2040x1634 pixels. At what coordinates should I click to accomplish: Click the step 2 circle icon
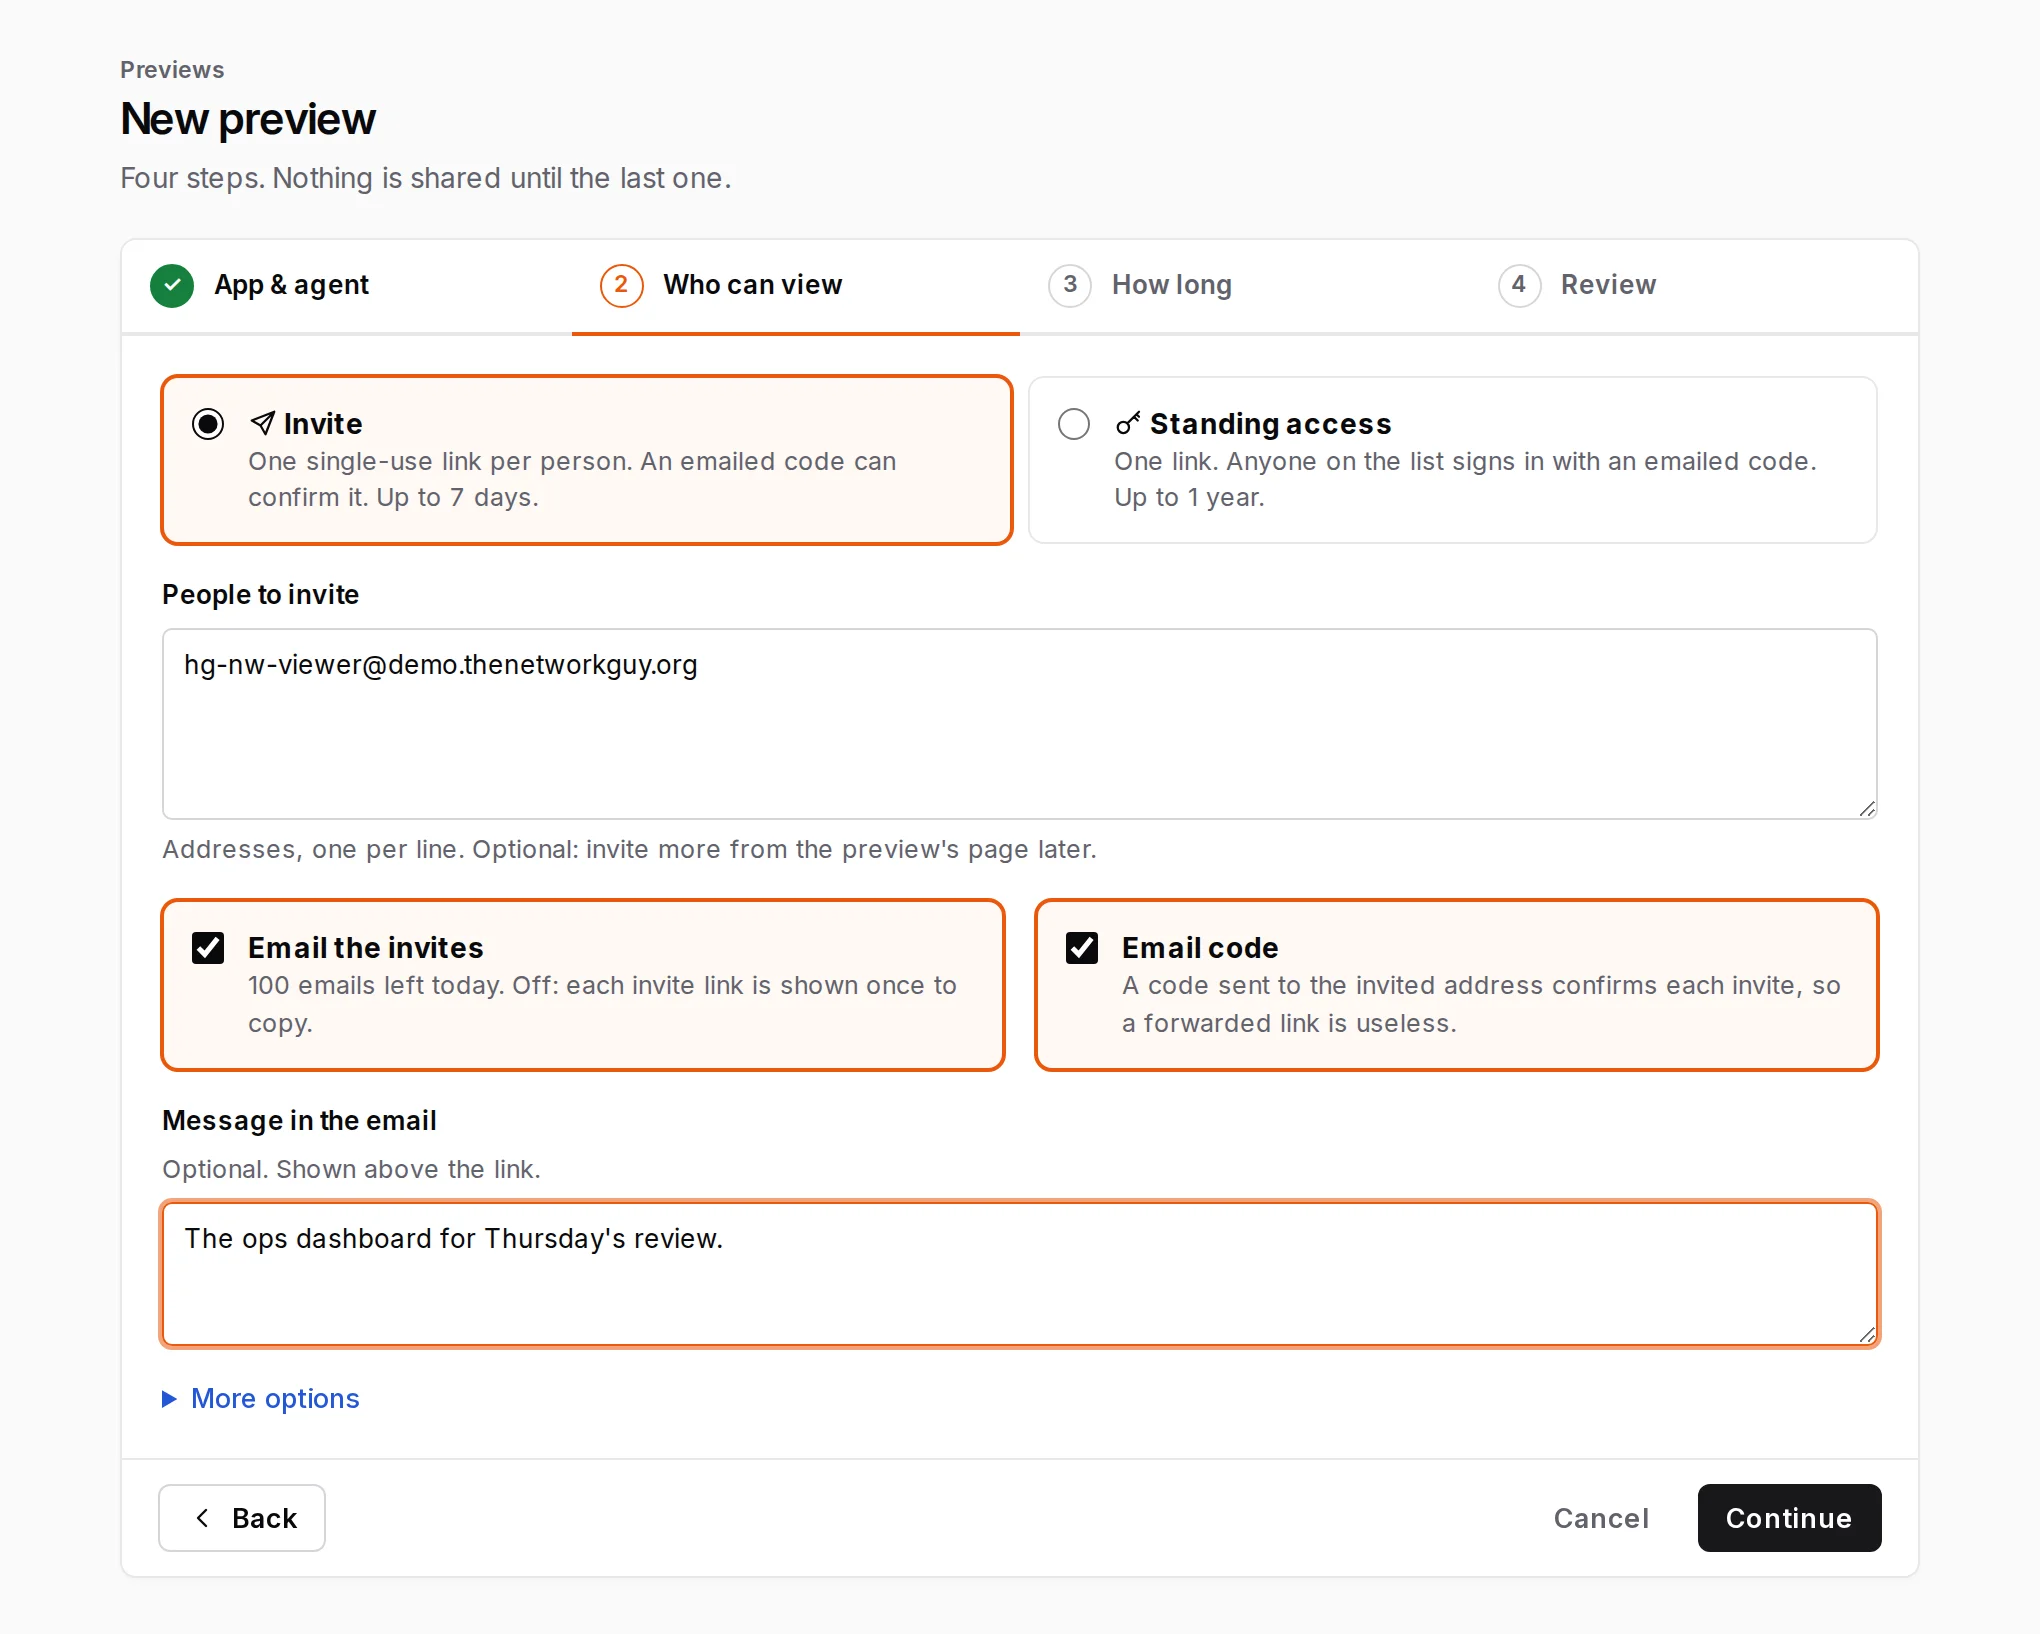click(x=621, y=286)
